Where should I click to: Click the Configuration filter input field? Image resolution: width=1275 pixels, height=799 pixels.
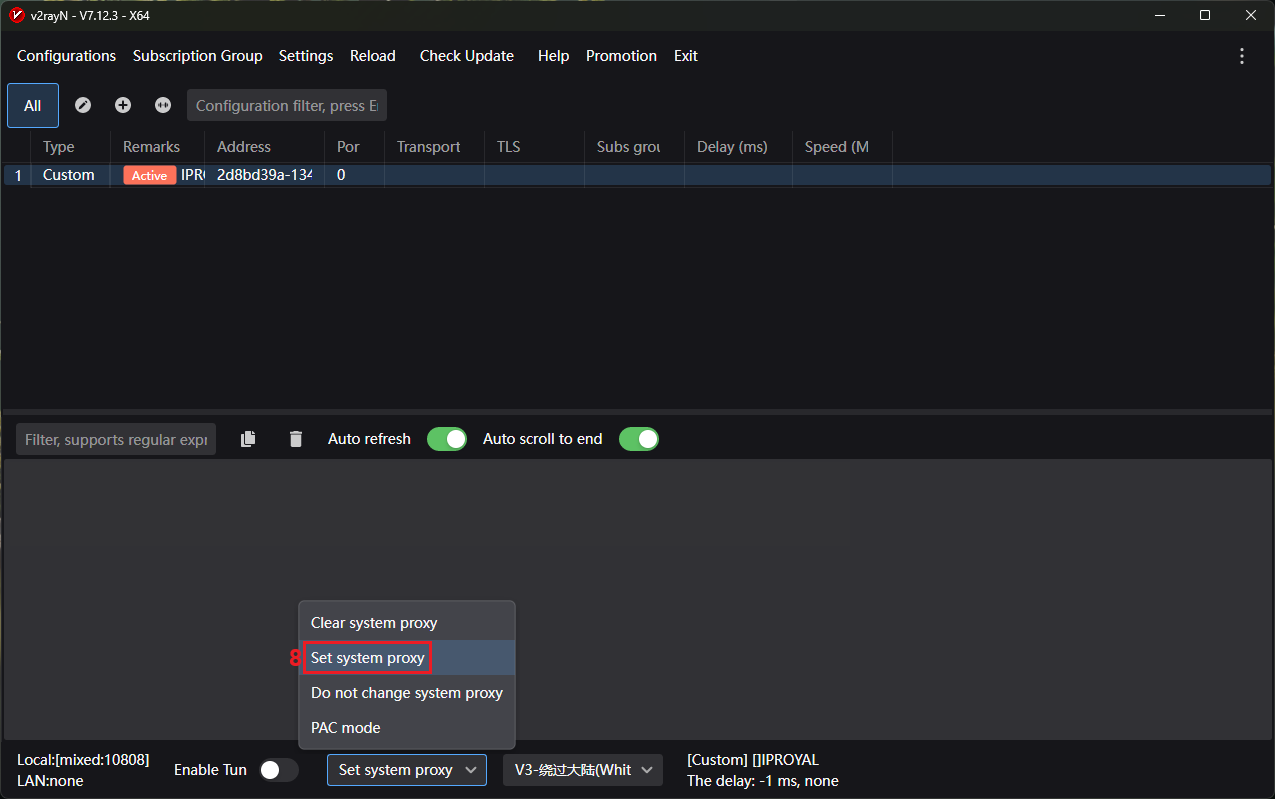tap(286, 105)
